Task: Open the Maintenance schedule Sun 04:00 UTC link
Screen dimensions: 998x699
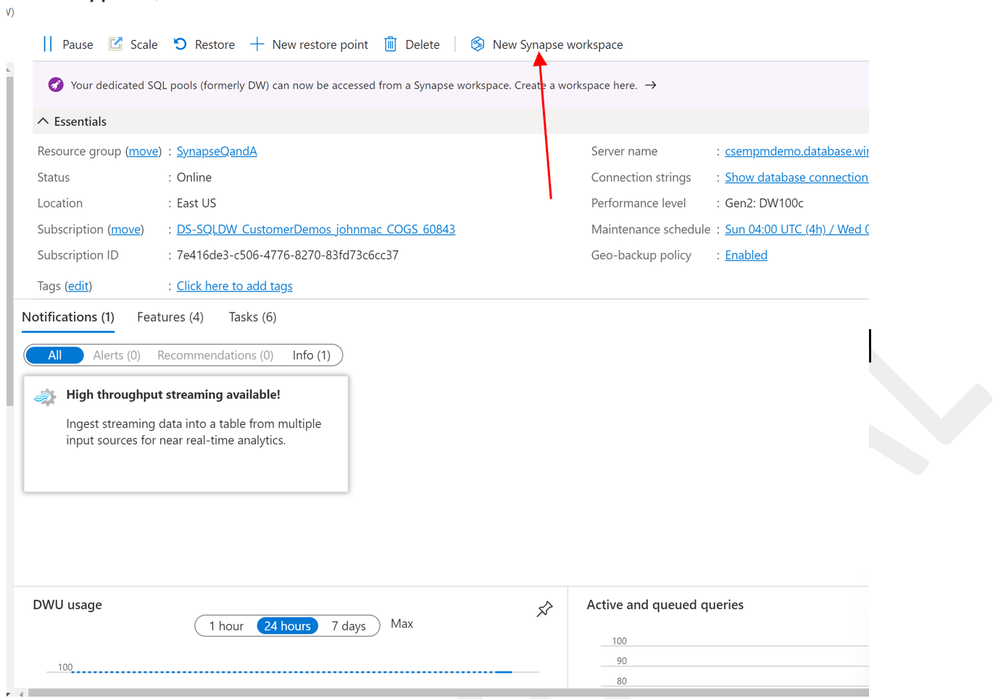Action: (x=796, y=229)
